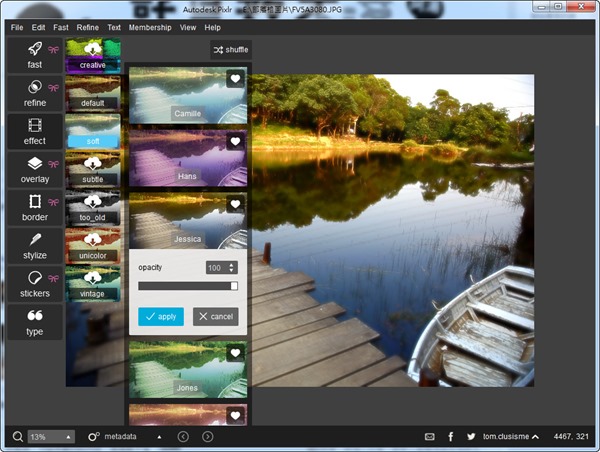Viewport: 600px width, 452px height.
Task: Expand the metadata panel arrow
Action: point(159,437)
